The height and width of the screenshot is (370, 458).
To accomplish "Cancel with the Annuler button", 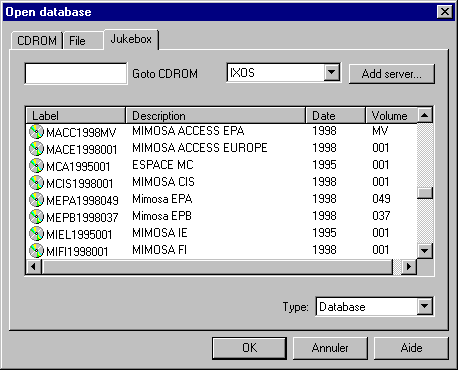I will coord(330,348).
